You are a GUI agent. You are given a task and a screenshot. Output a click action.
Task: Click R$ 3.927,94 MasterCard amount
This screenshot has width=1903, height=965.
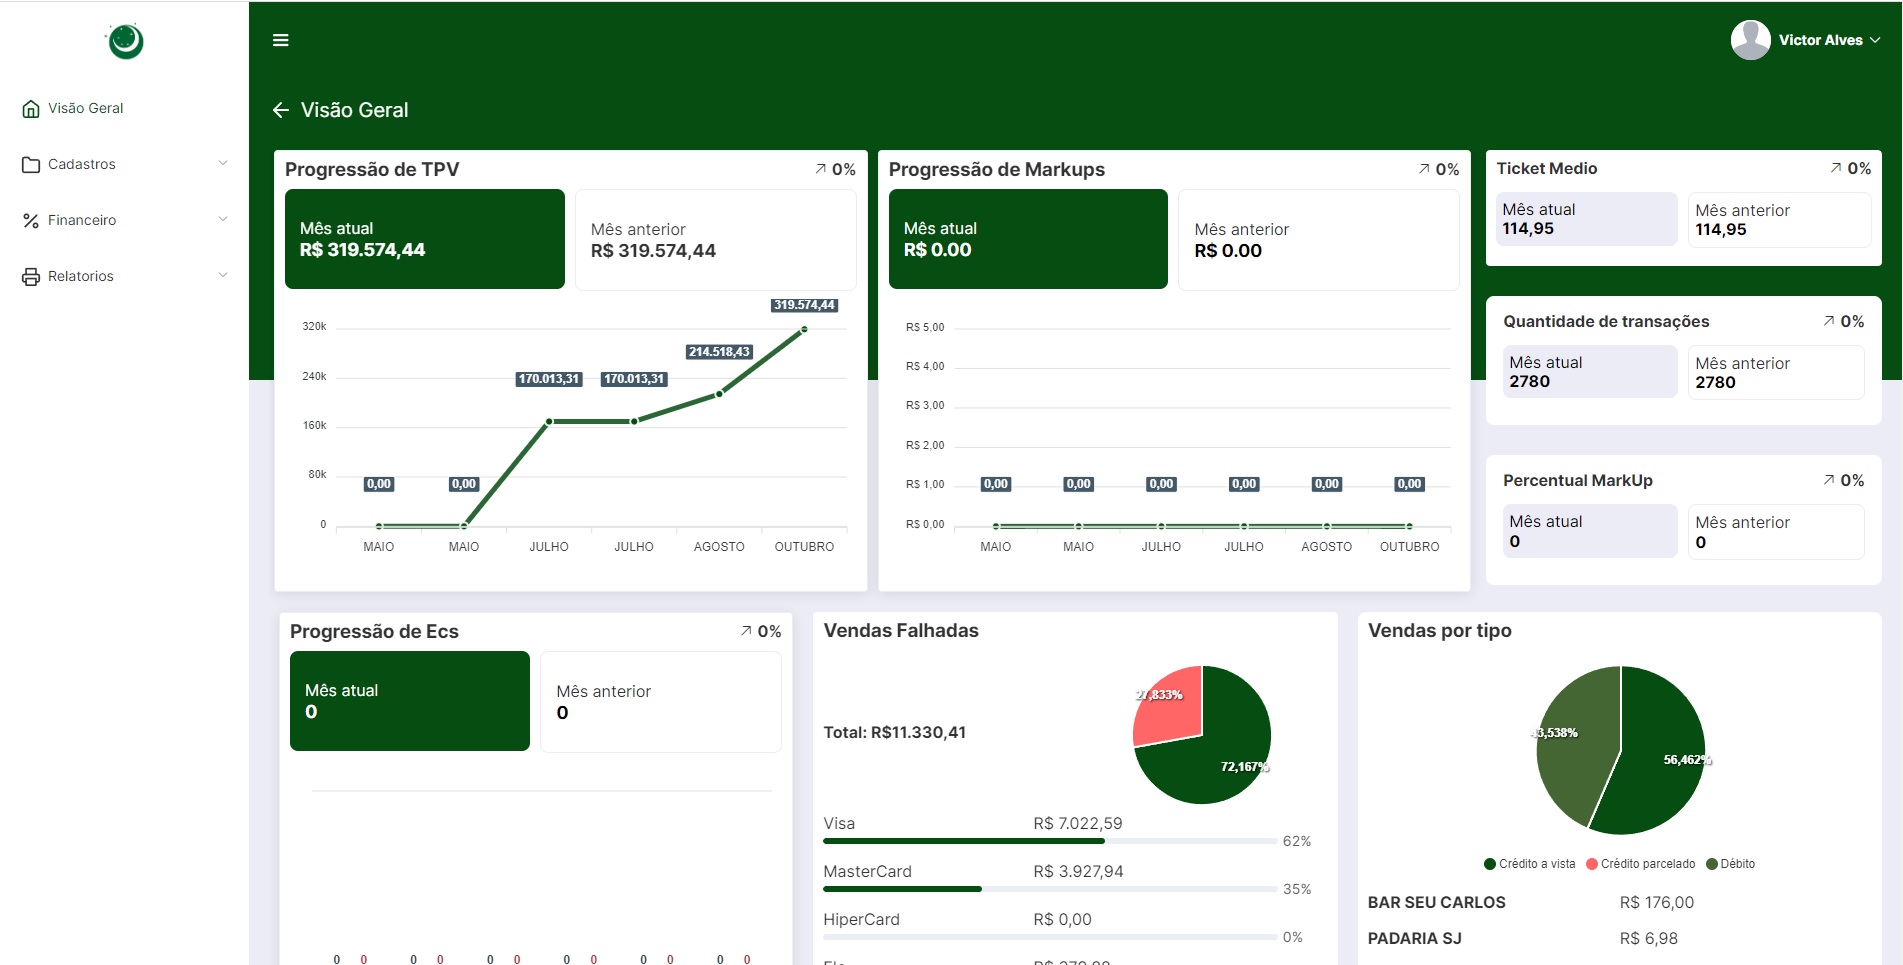point(1078,872)
